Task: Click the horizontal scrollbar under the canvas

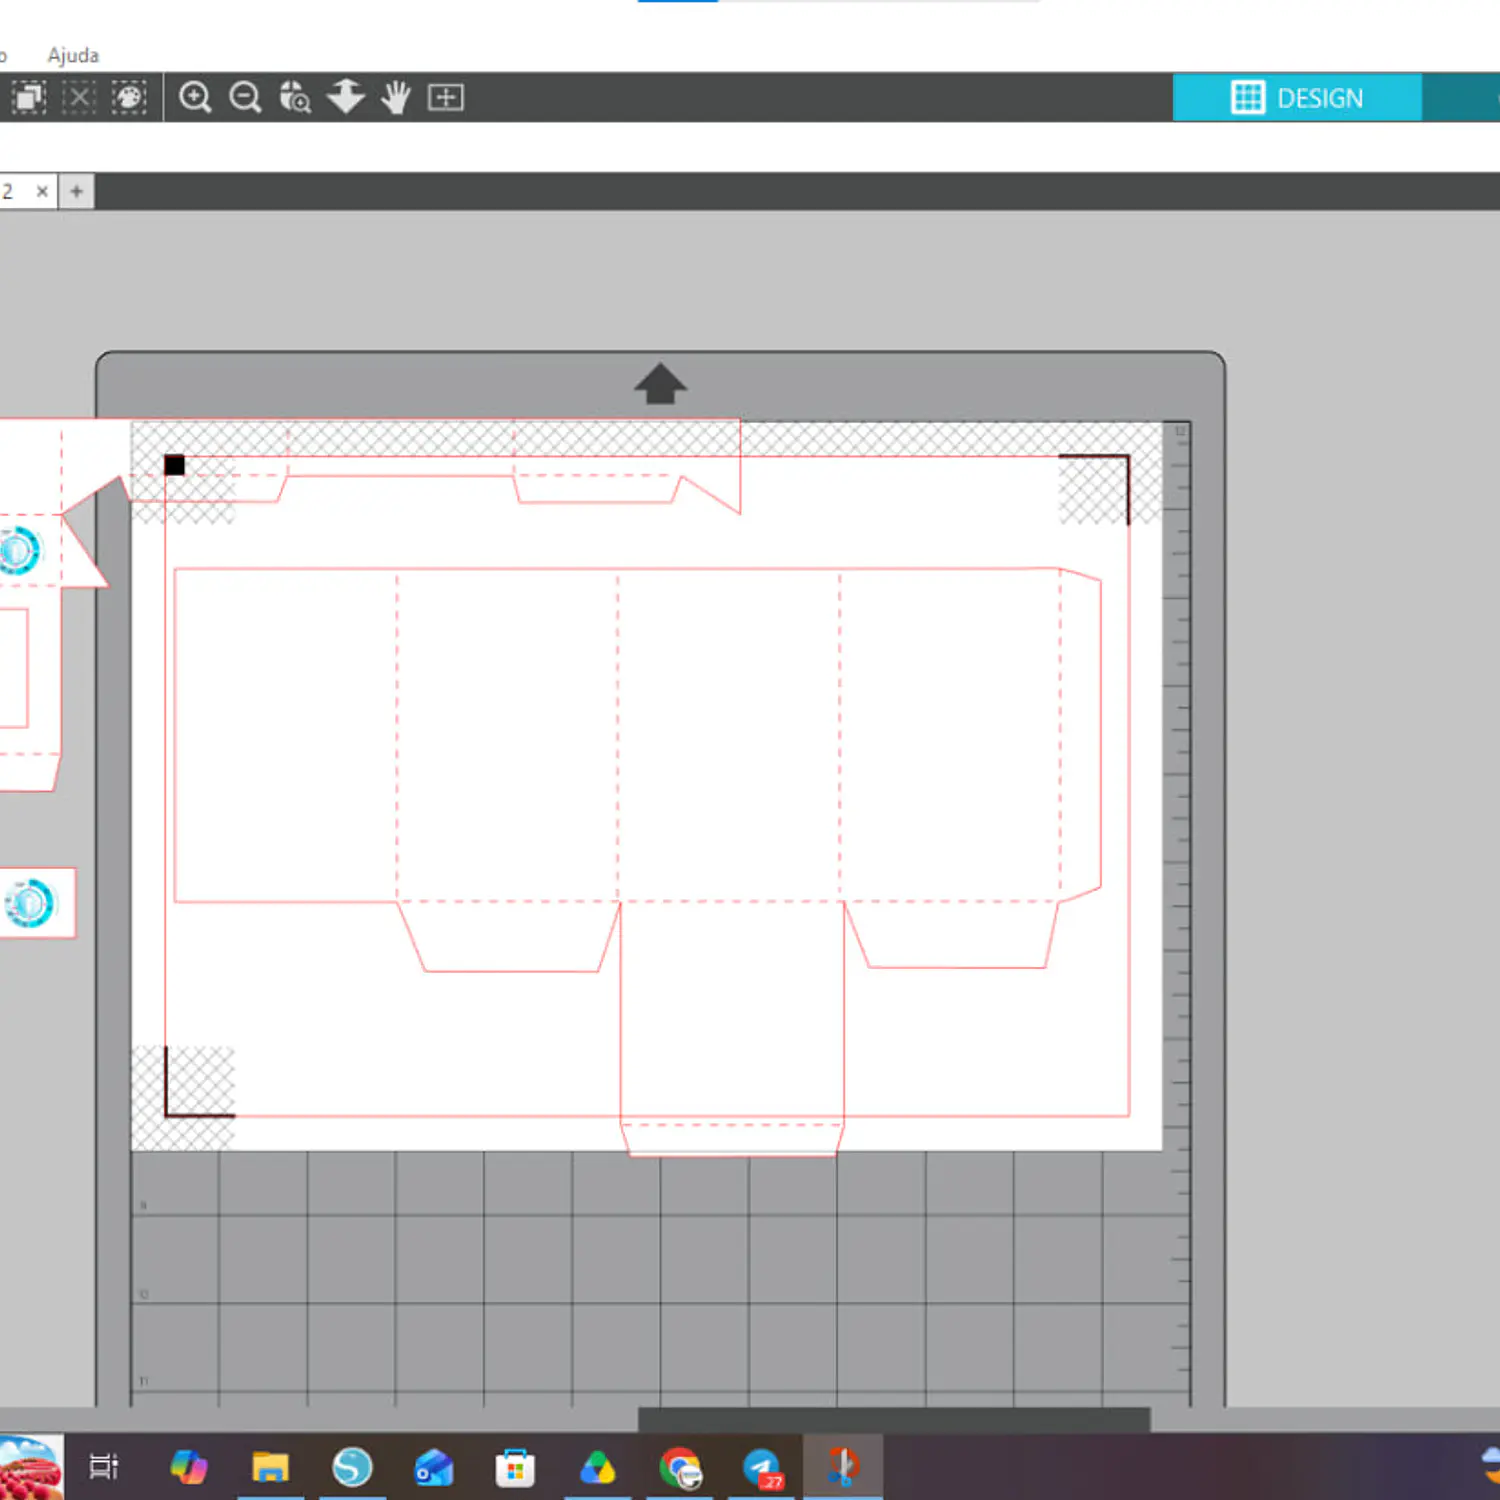Action: coord(894,1419)
